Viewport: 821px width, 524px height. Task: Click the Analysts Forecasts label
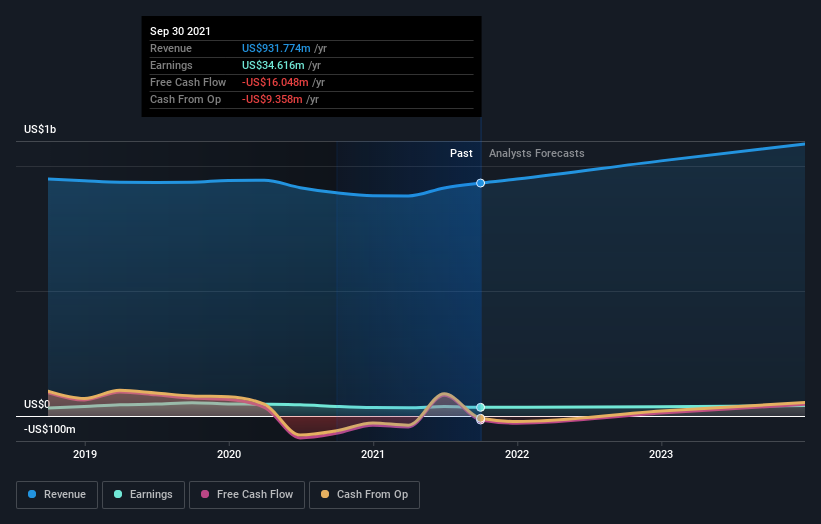[537, 153]
